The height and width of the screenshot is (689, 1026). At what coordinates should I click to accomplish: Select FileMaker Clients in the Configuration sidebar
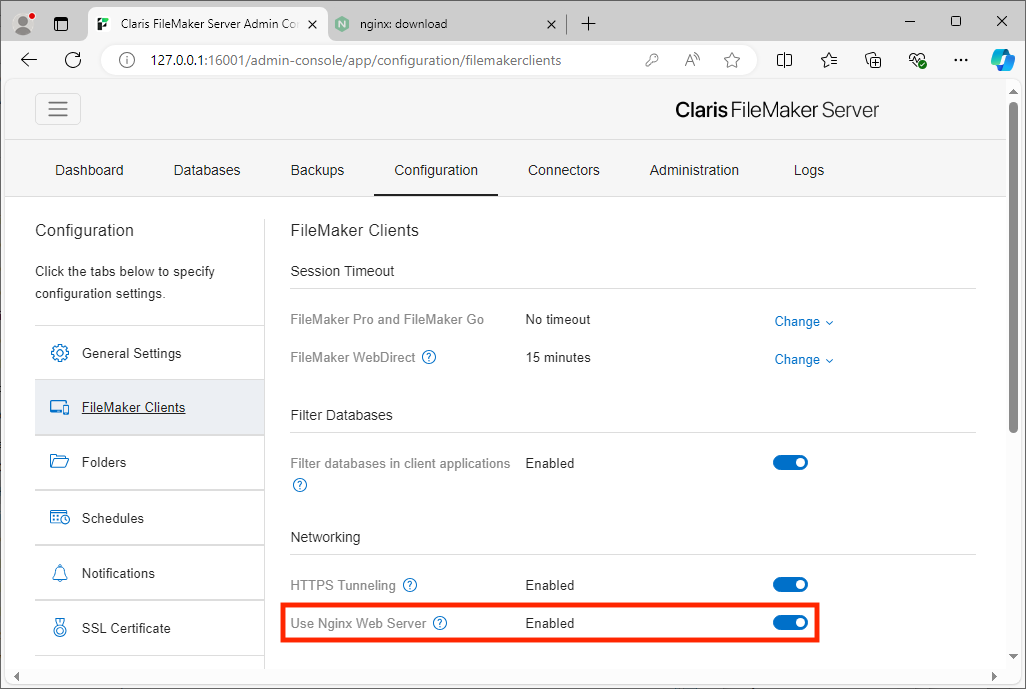pyautogui.click(x=133, y=407)
